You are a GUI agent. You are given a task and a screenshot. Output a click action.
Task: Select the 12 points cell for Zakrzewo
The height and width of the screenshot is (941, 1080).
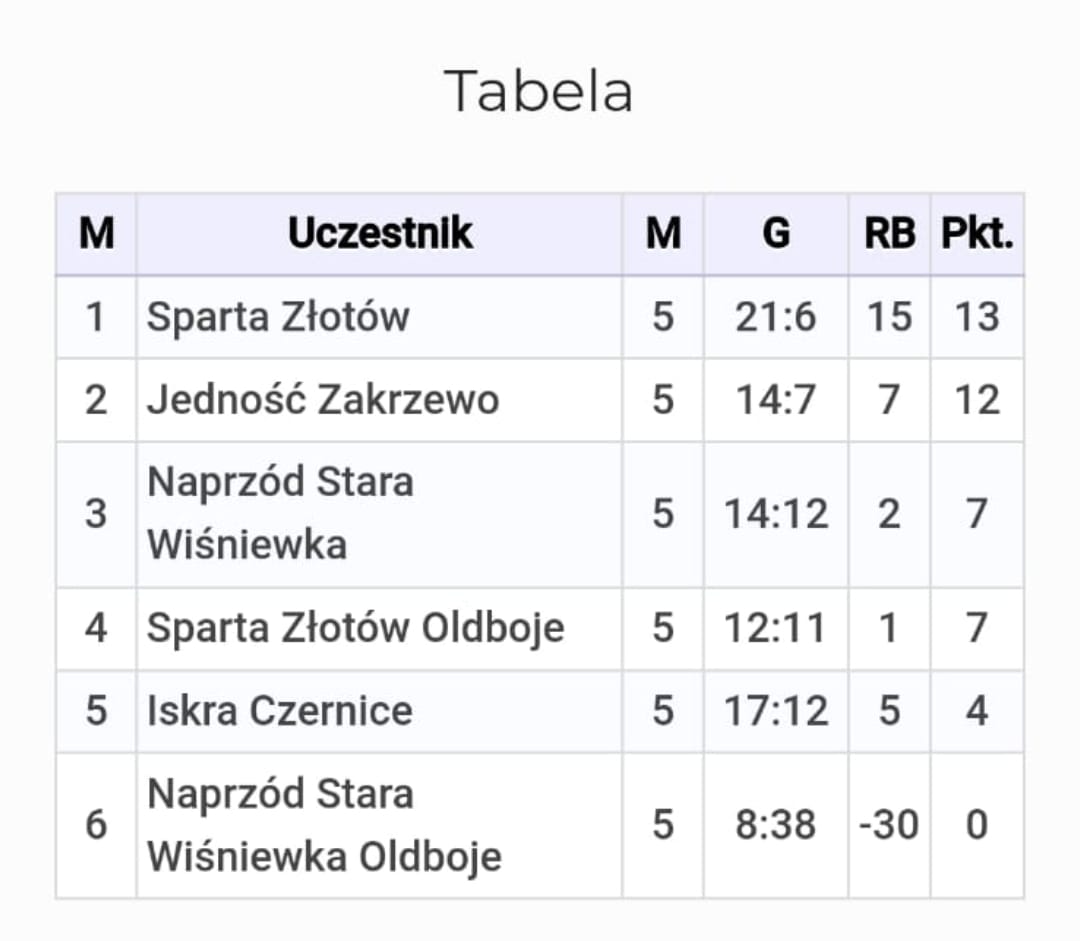click(977, 400)
